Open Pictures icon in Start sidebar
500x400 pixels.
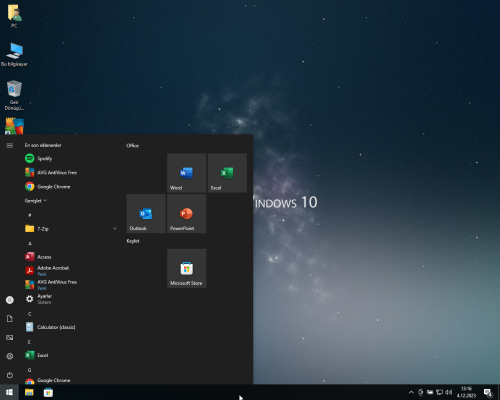(x=10, y=337)
